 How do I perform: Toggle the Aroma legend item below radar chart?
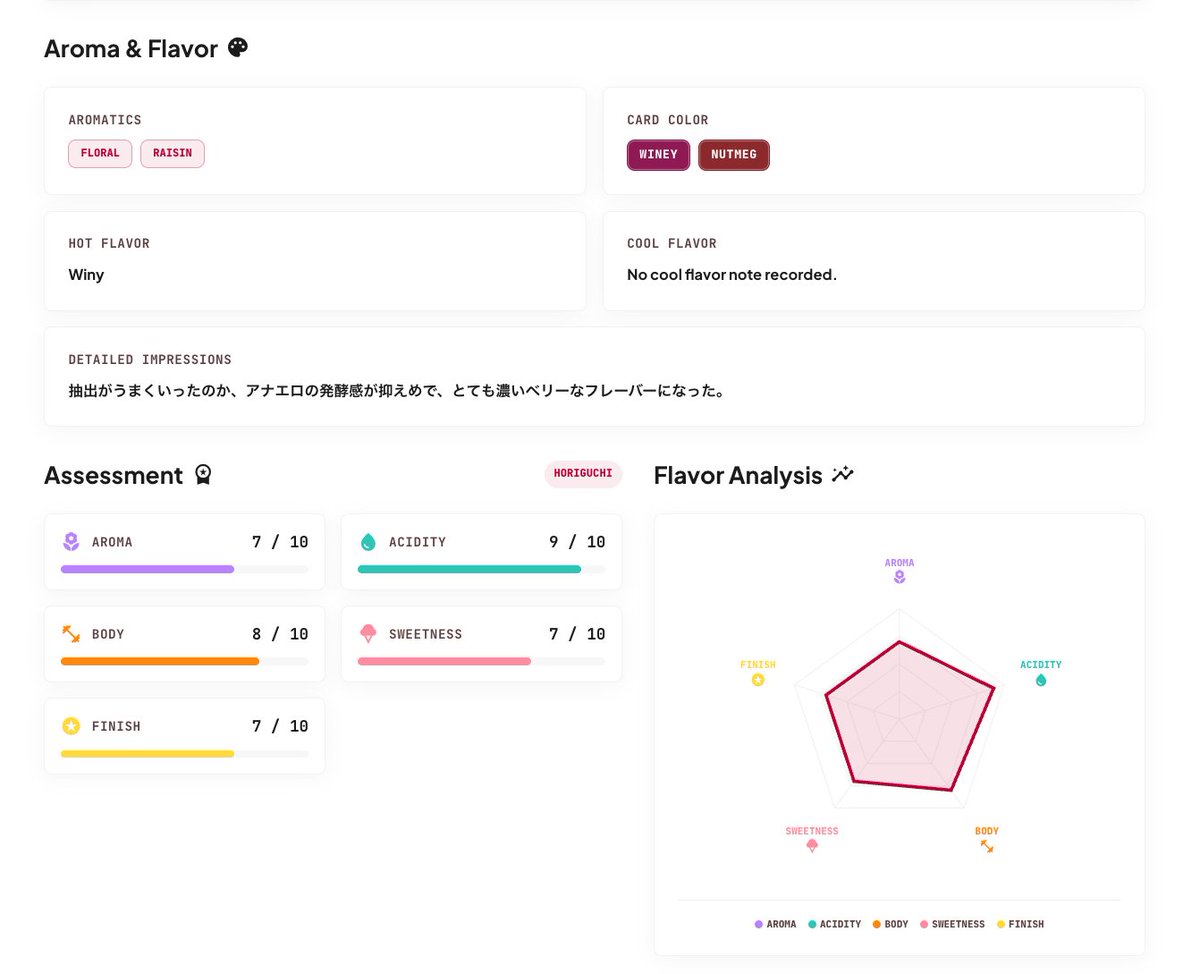776,924
